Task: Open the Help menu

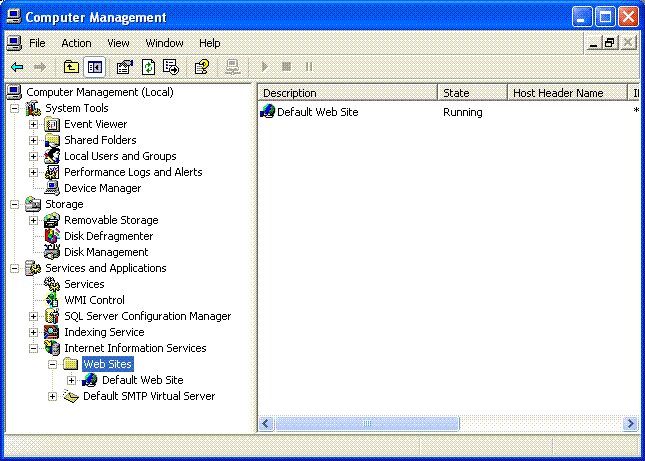Action: click(209, 43)
